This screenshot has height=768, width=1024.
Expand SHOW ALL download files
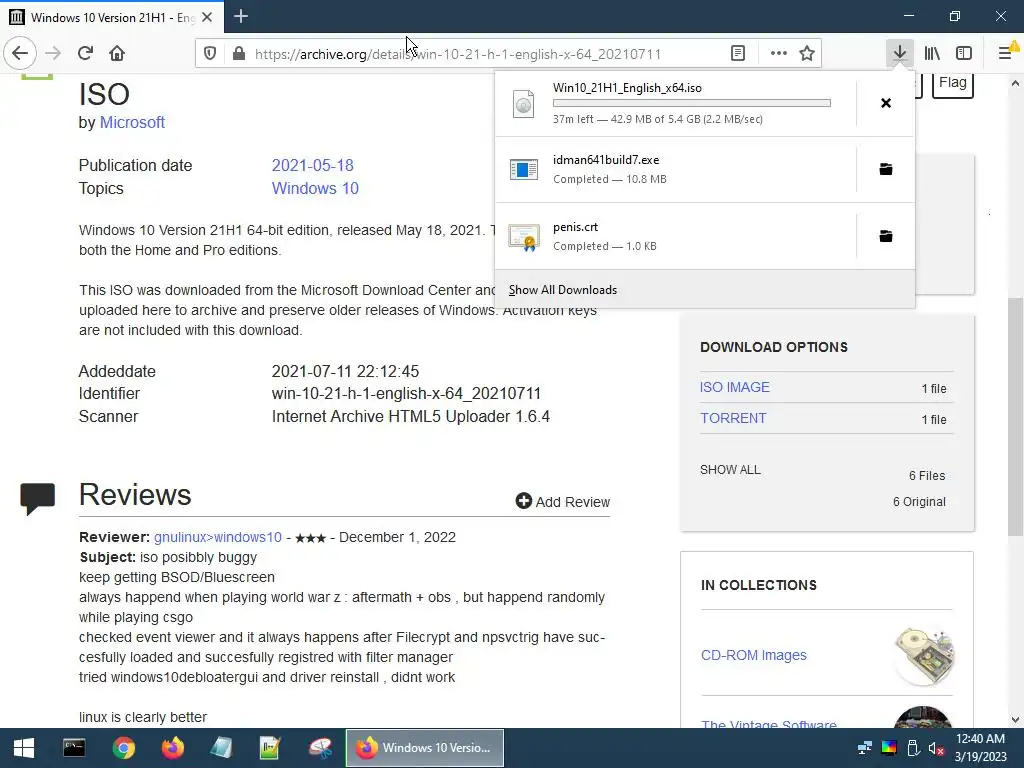coord(730,470)
